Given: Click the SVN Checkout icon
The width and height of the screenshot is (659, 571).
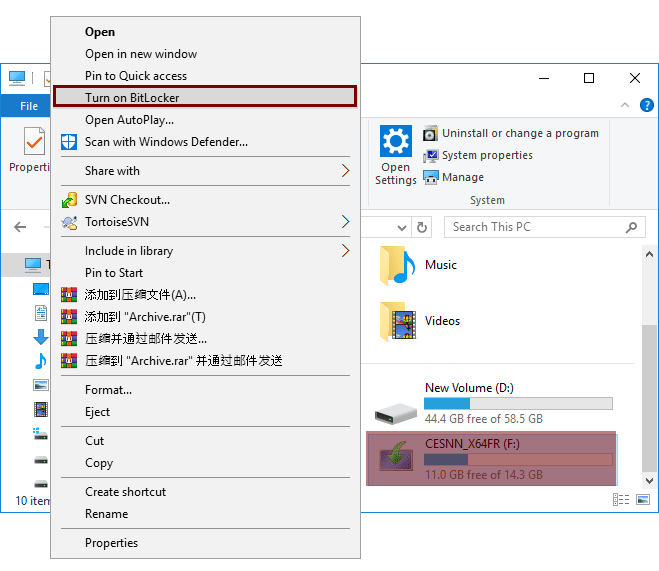Looking at the screenshot, I should coord(69,200).
